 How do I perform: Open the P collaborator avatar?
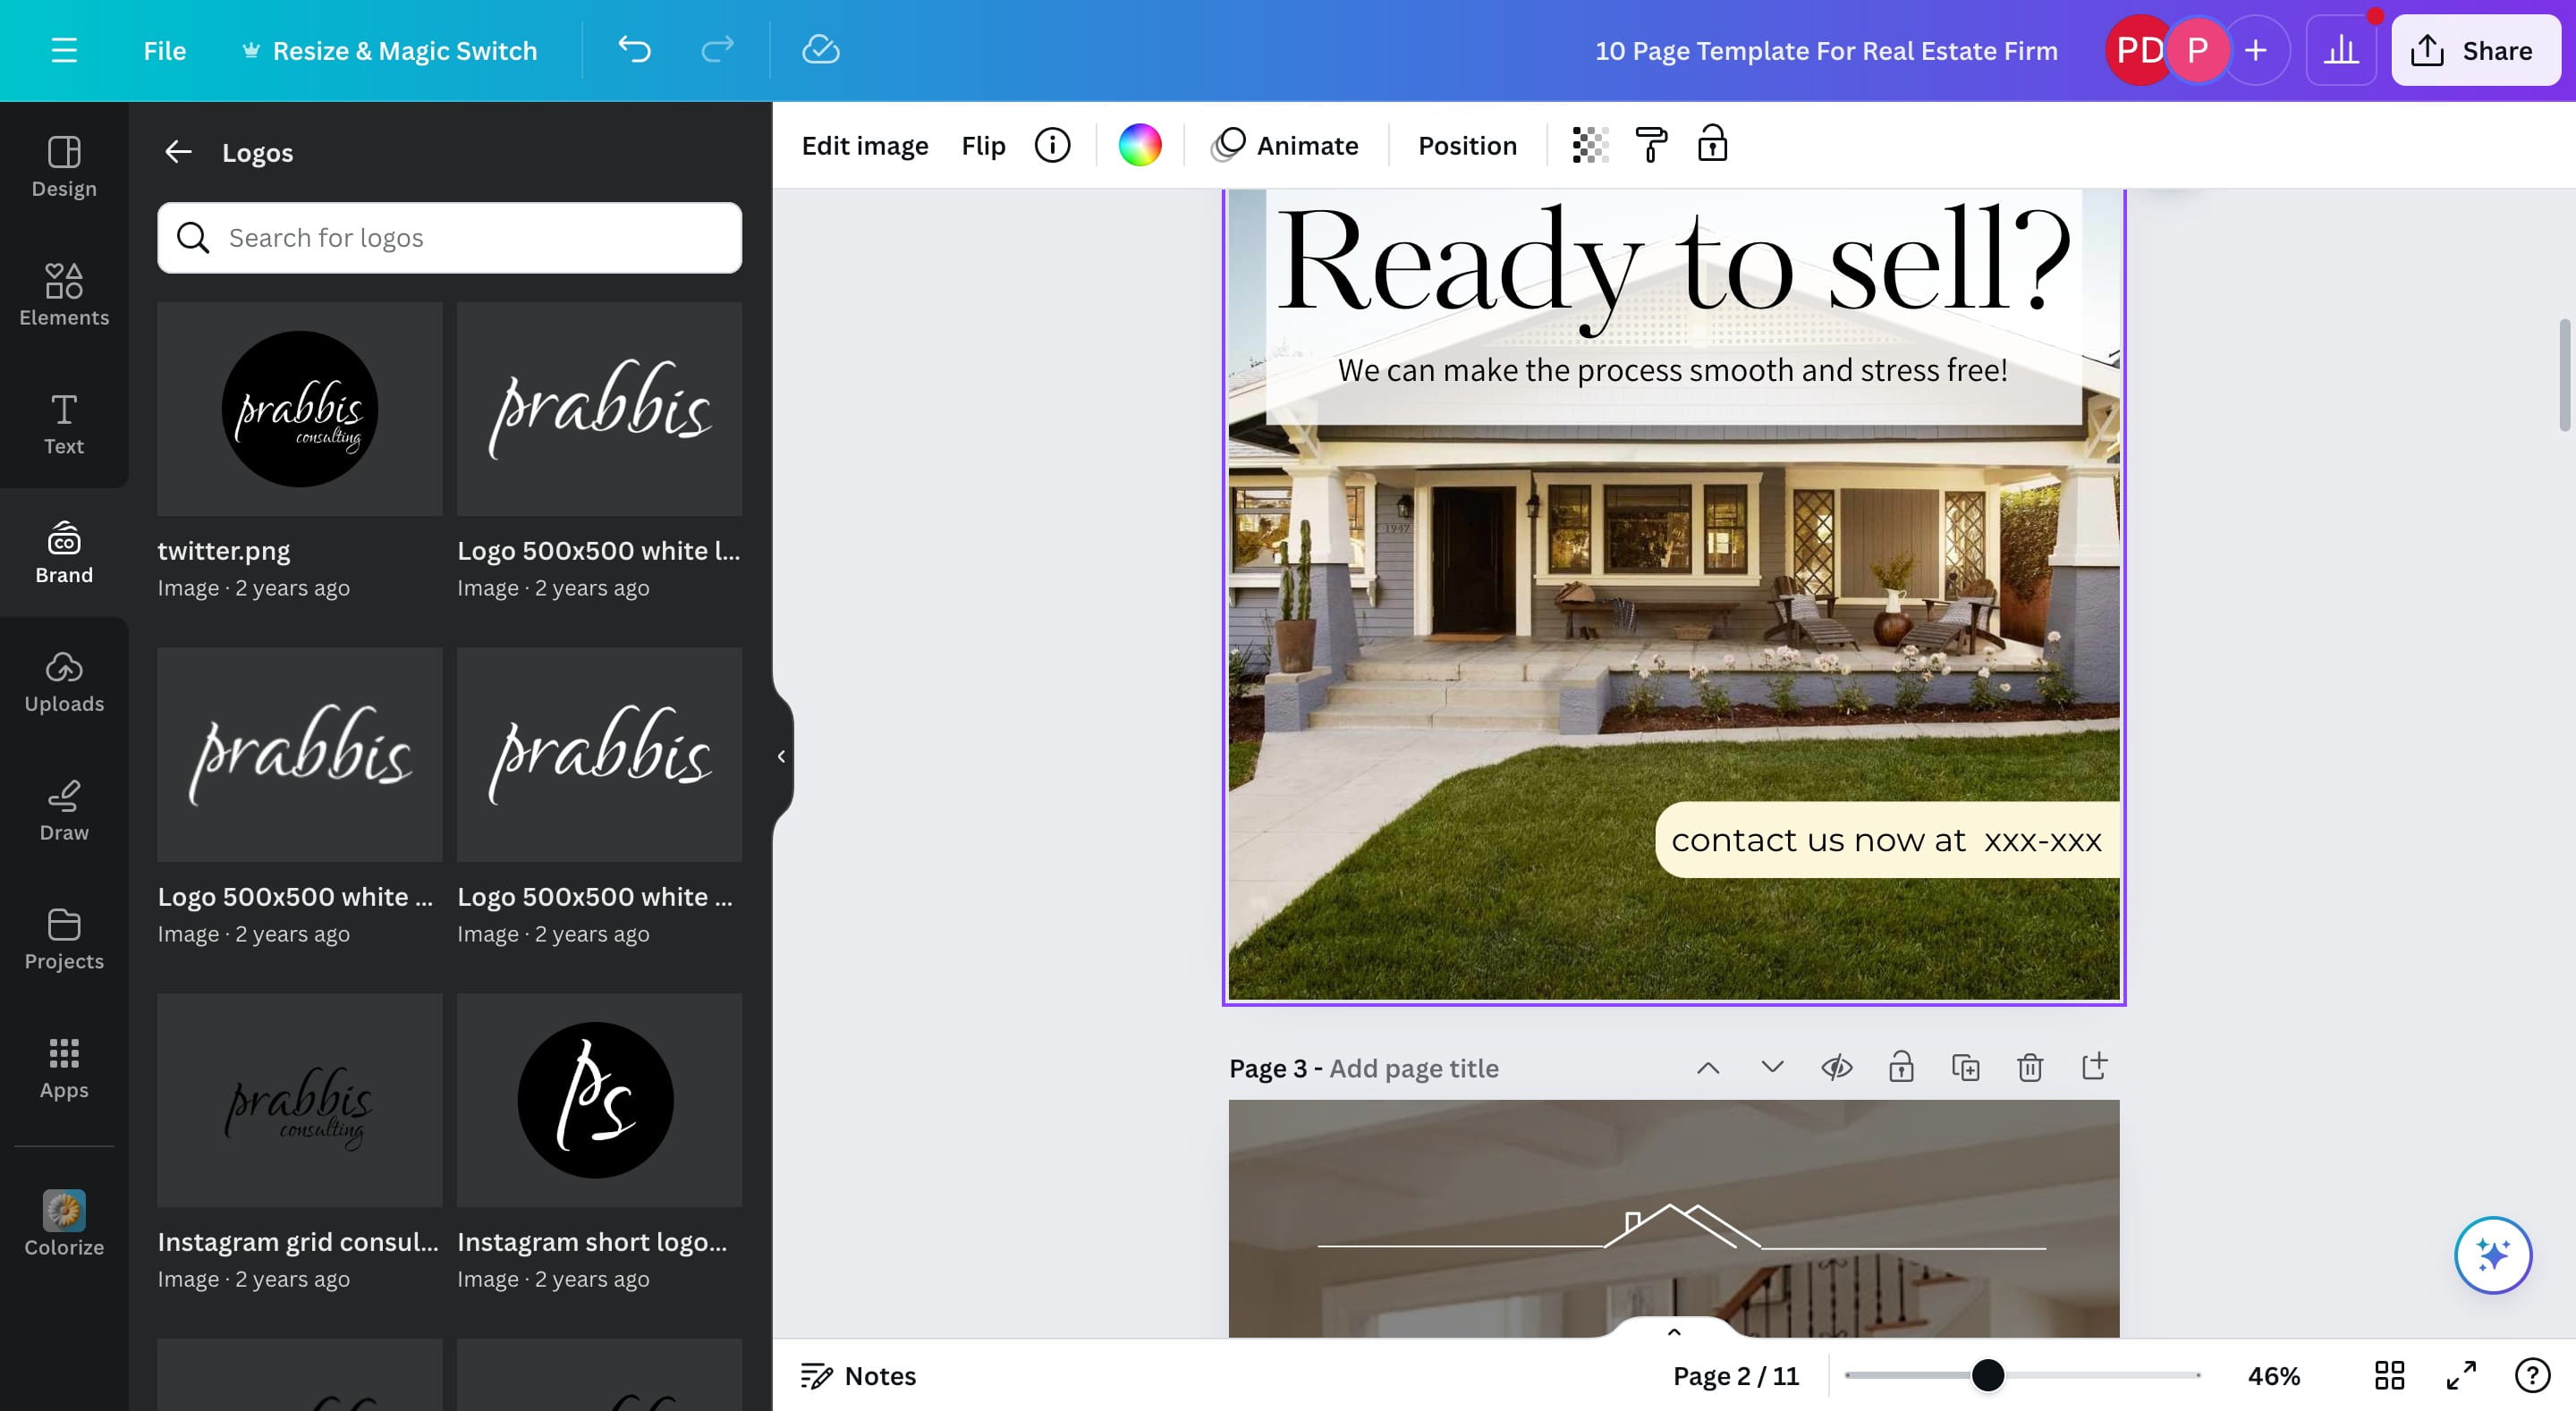[x=2197, y=50]
